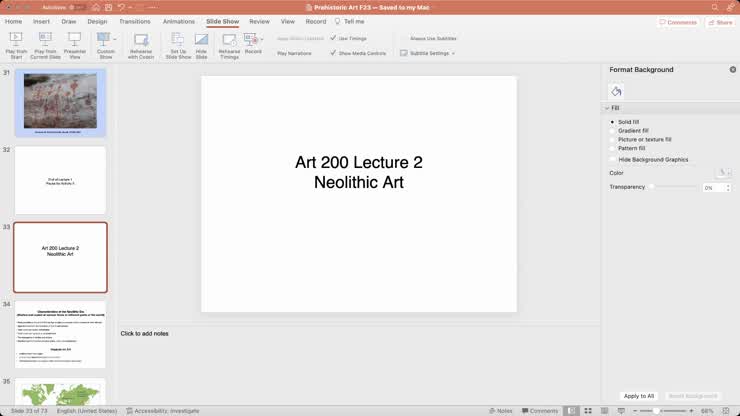Select the Gradient fill radio button
This screenshot has width=740, height=416.
(x=613, y=131)
